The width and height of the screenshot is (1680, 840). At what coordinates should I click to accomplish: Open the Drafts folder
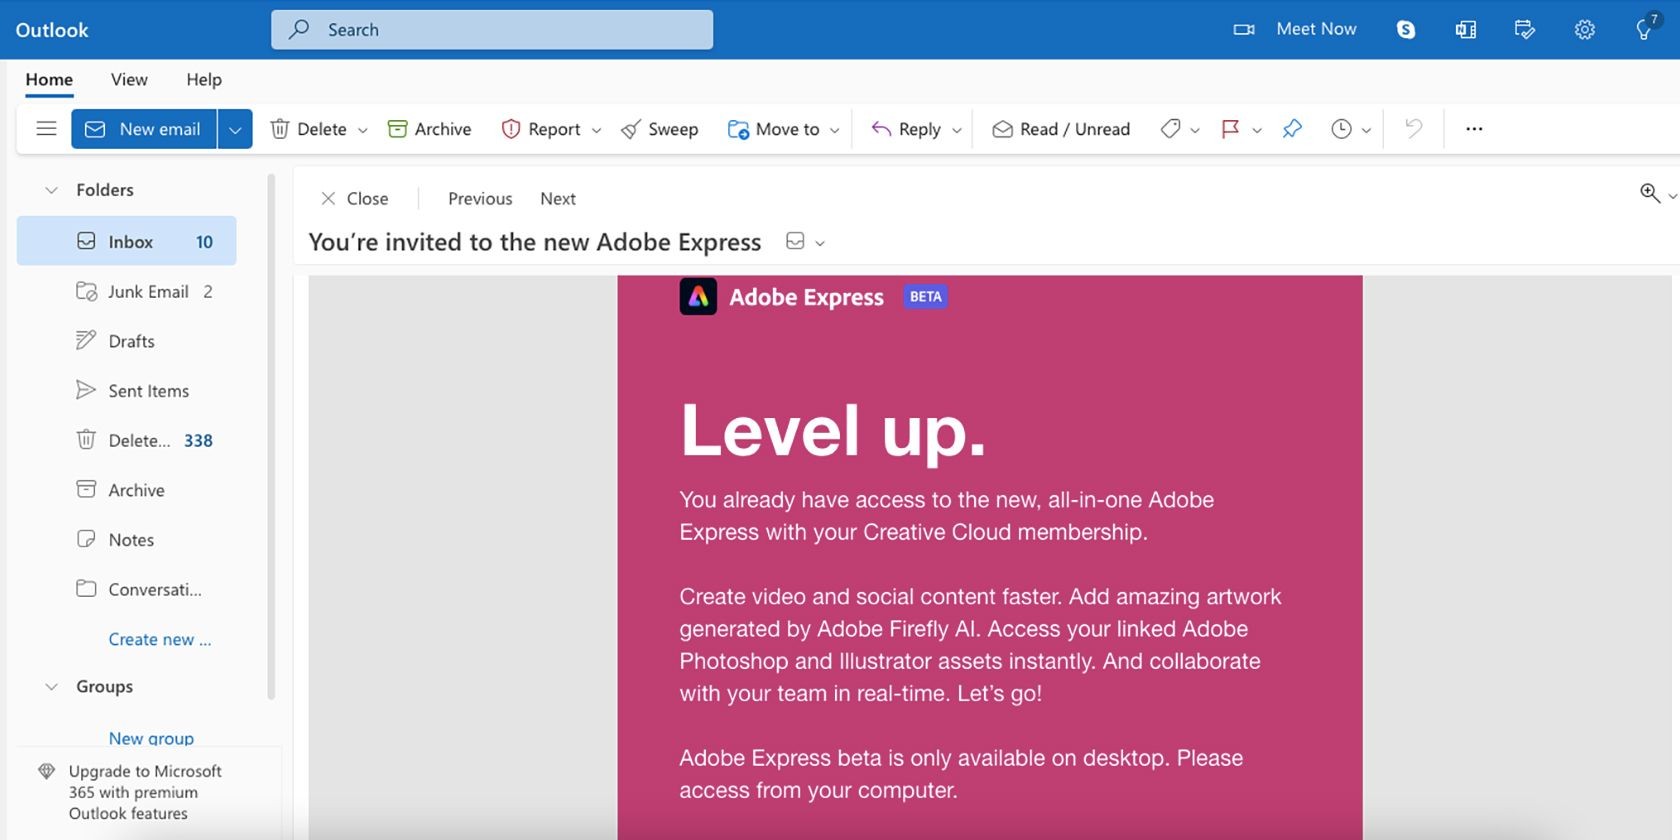coord(127,341)
